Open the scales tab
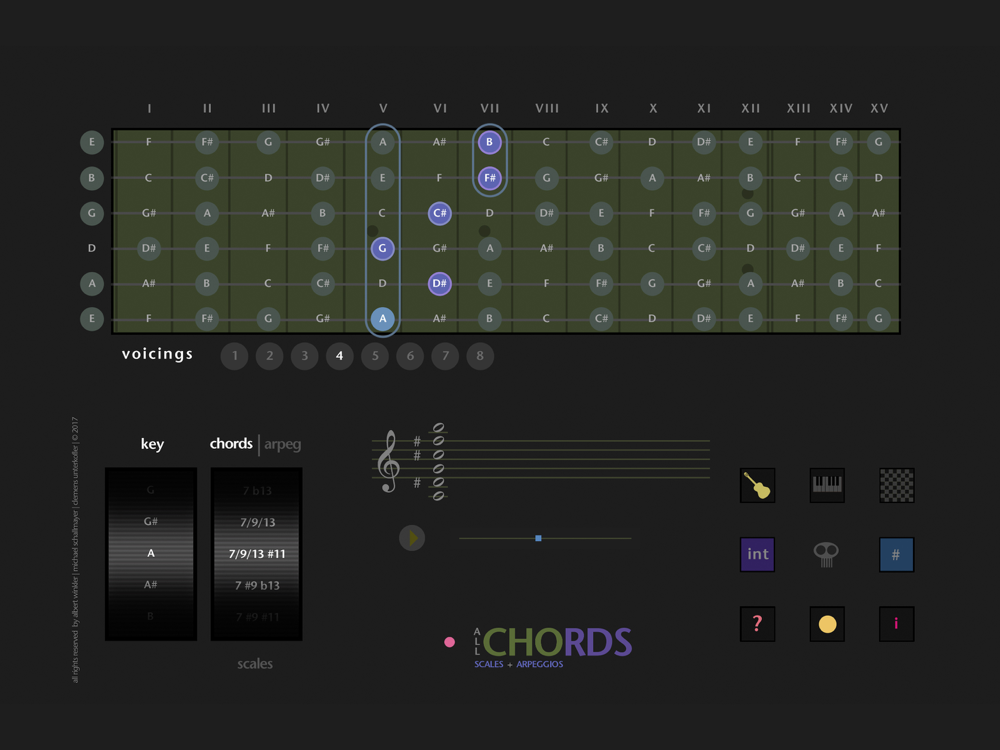Screen dimensions: 1000x750 (x=255, y=663)
